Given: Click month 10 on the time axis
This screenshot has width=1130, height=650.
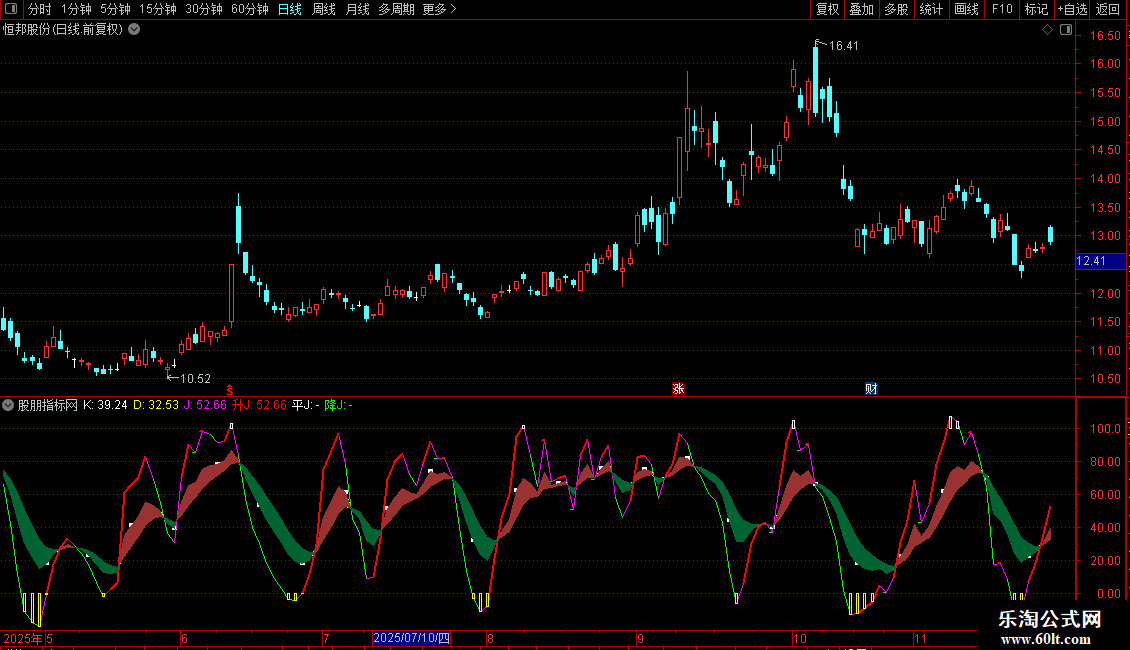Looking at the screenshot, I should coord(799,638).
